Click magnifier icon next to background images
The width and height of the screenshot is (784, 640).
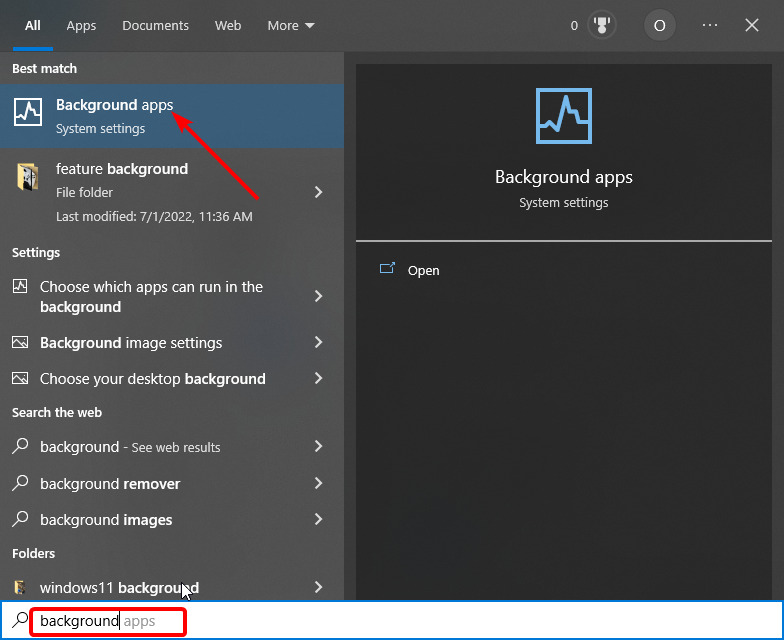pyautogui.click(x=20, y=519)
